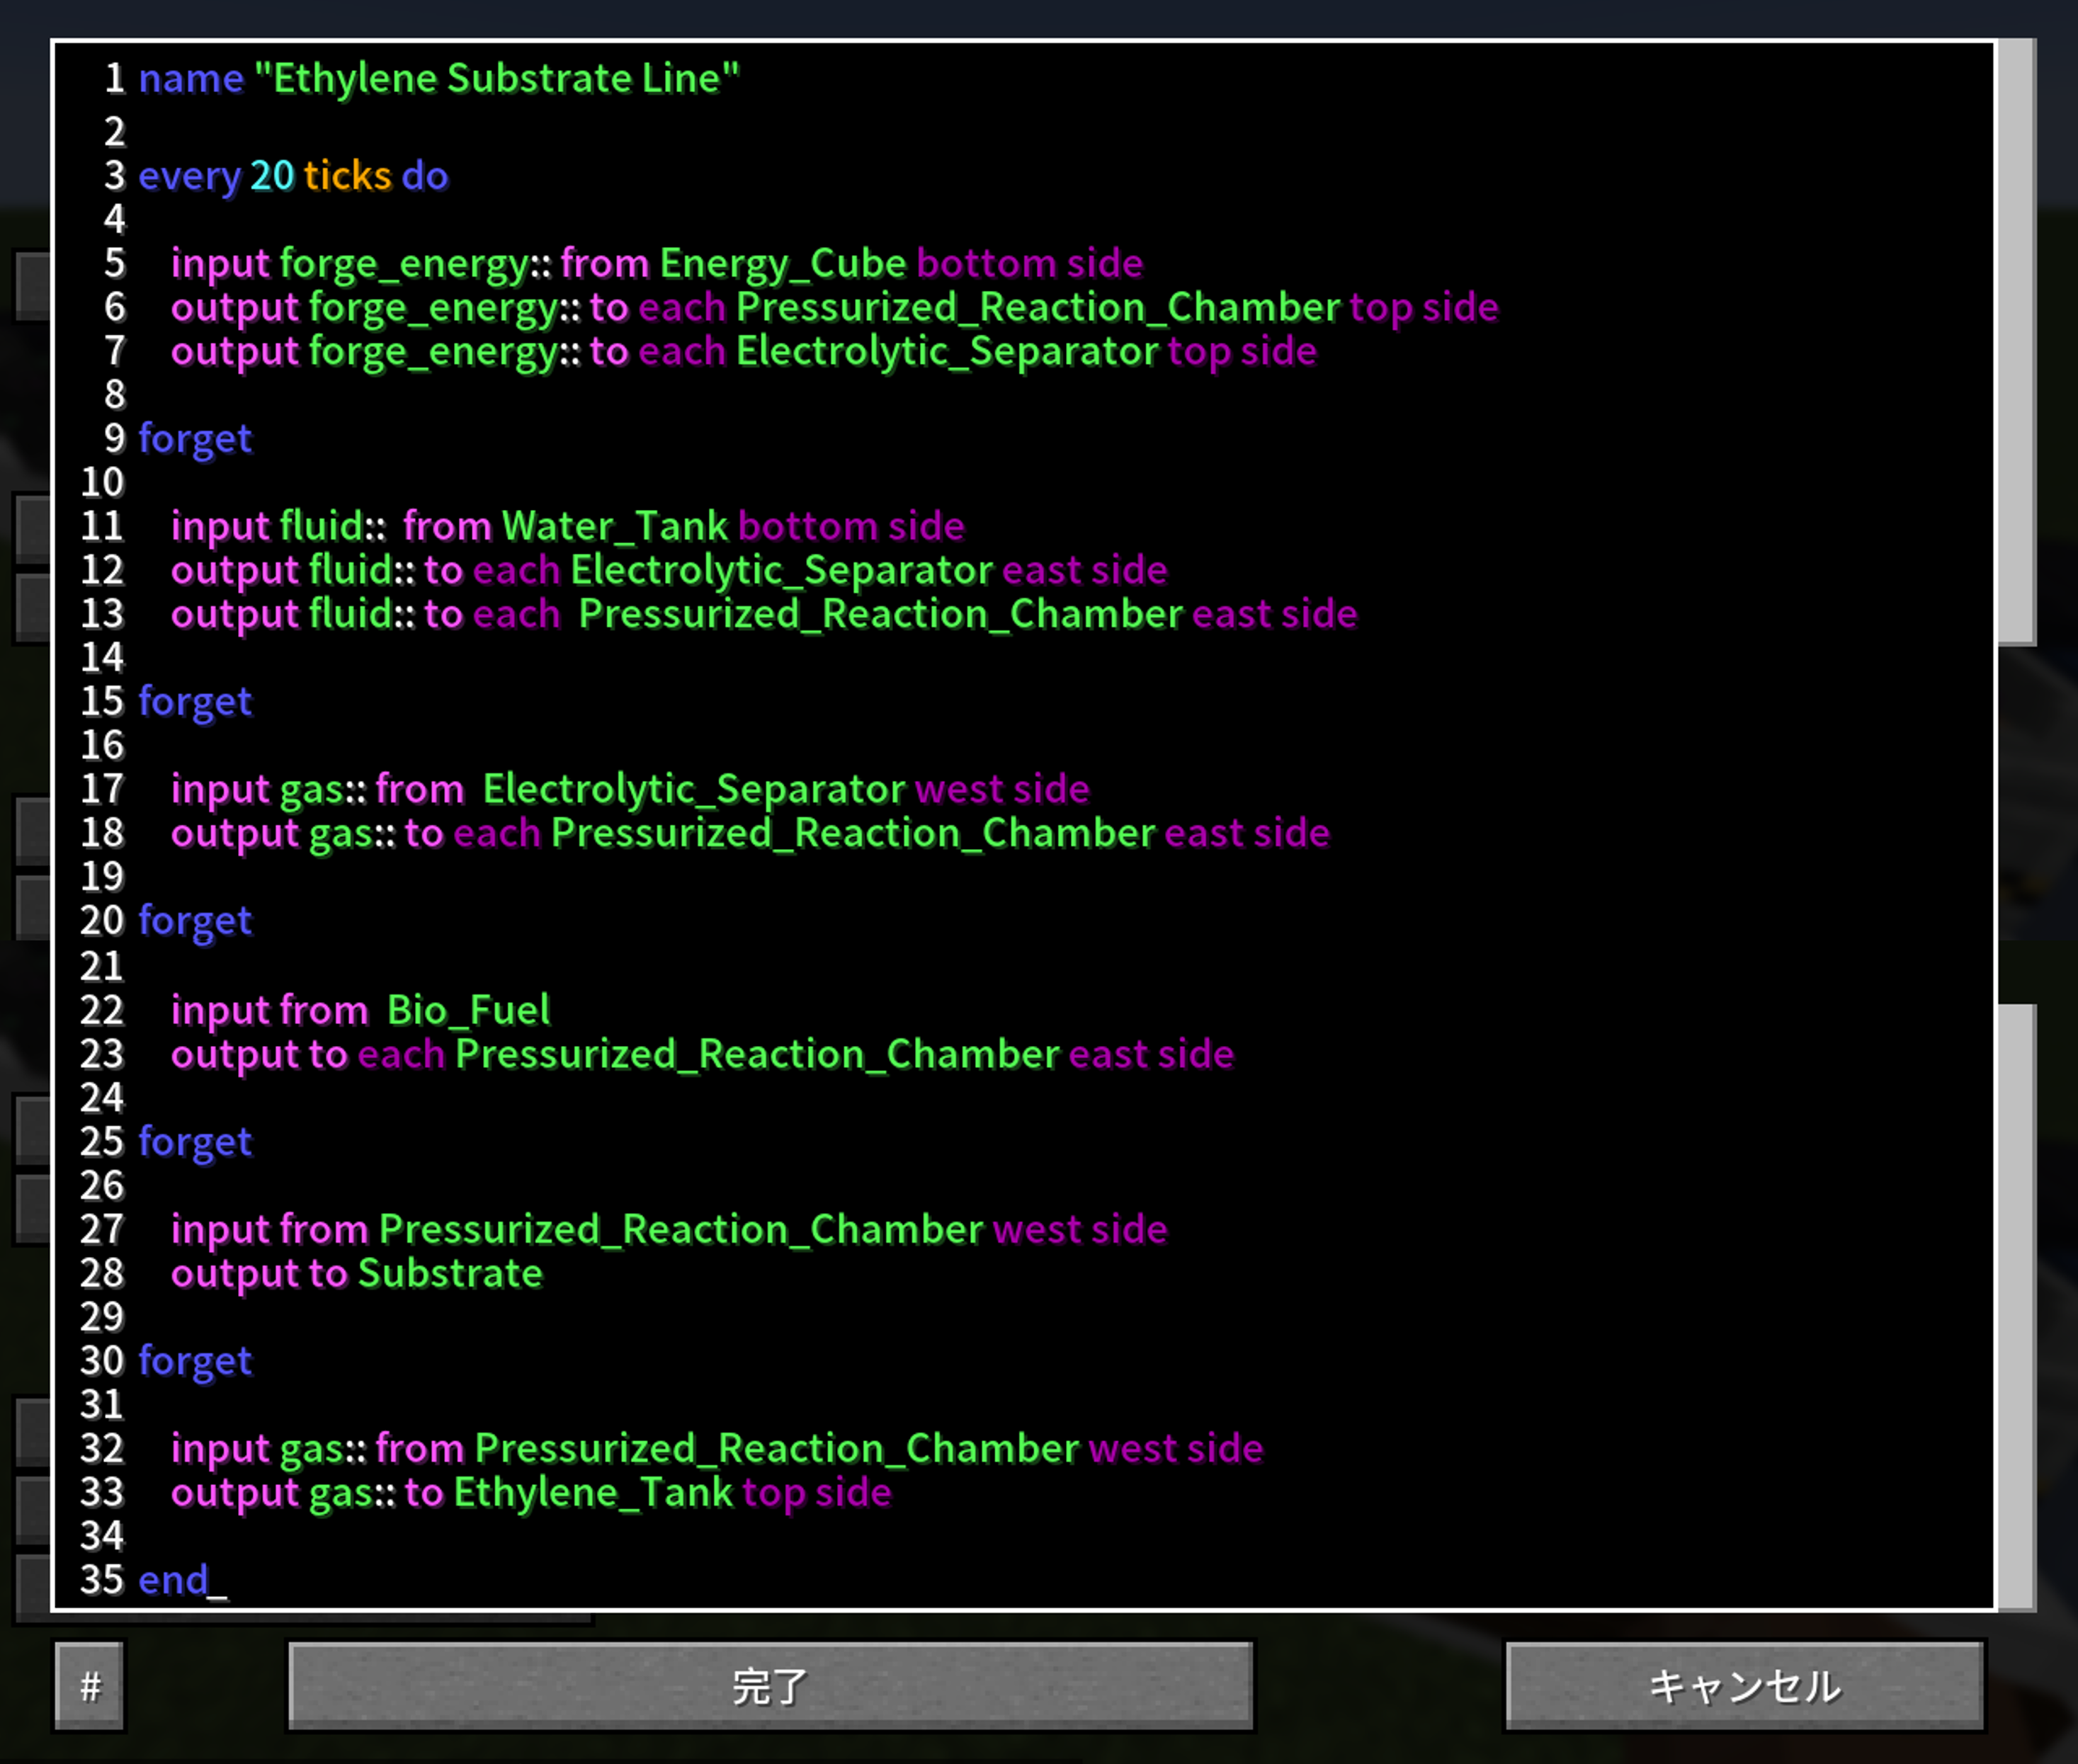The height and width of the screenshot is (1764, 2078).
Task: Click the word ticks on line 3
Action: click(347, 176)
